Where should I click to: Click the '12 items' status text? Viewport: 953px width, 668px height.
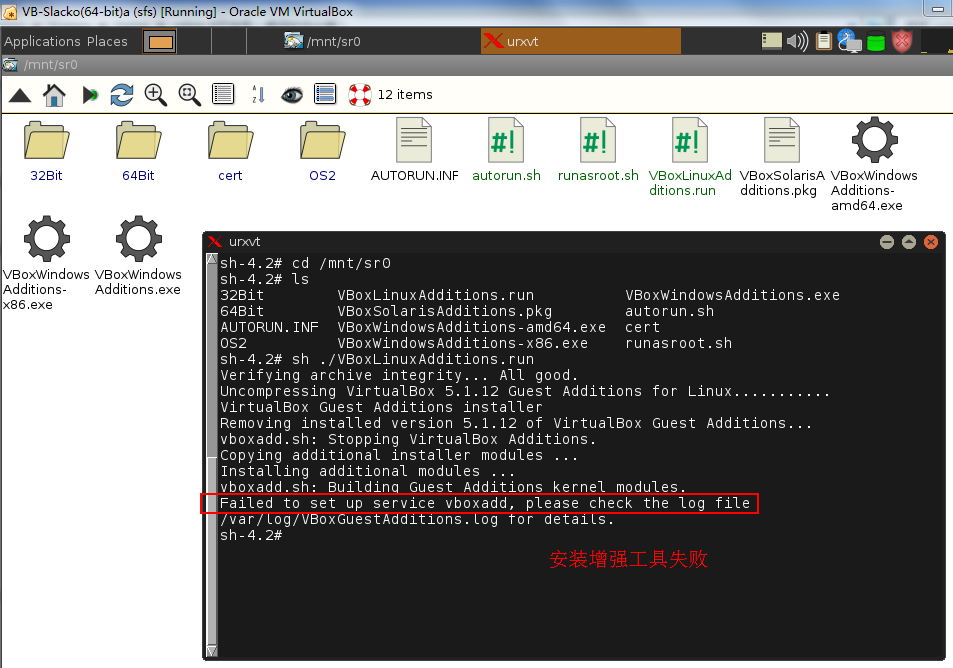pos(405,95)
